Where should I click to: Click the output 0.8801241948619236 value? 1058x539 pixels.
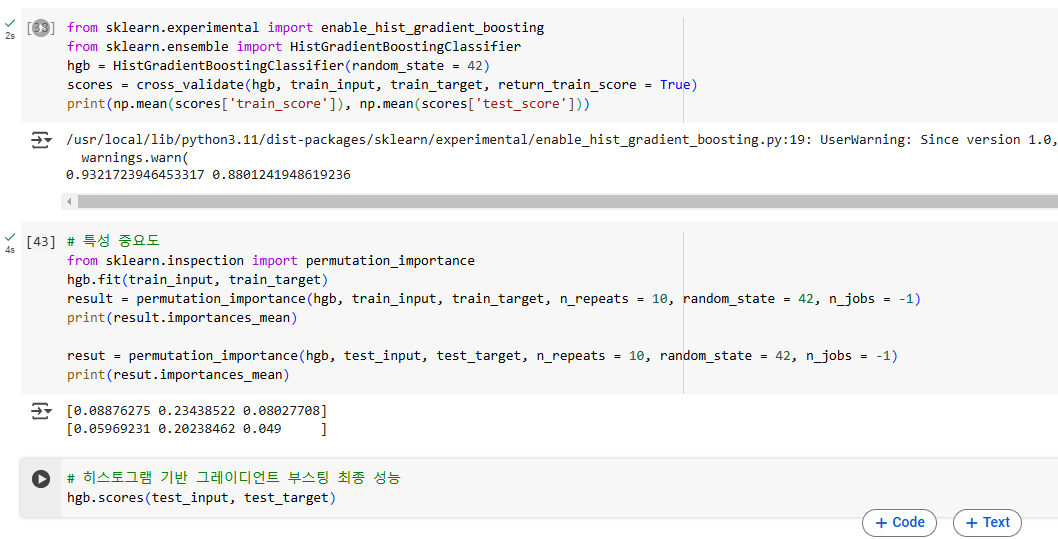(x=281, y=175)
